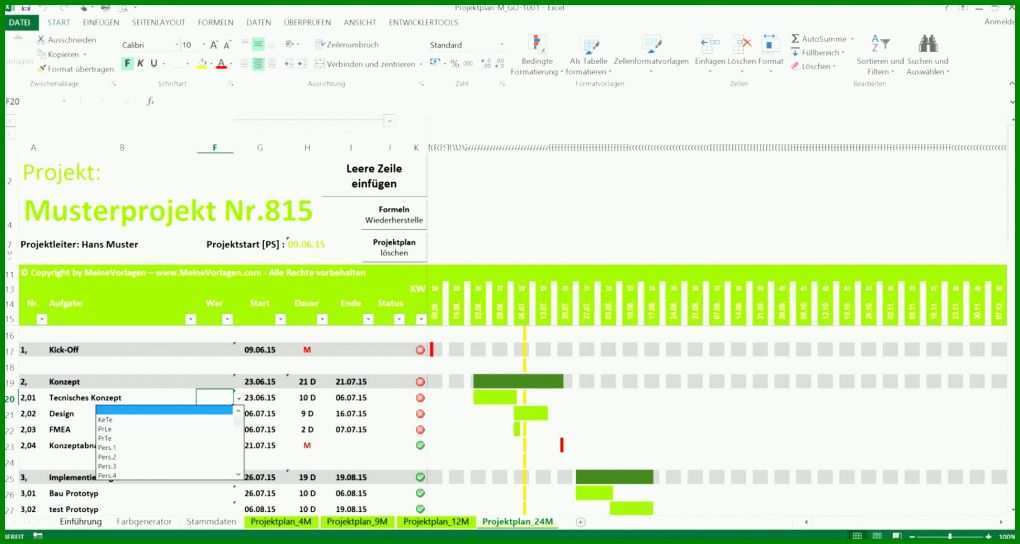The image size is (1020, 544).
Task: Open the Einführung sheet tab
Action: coord(81,522)
